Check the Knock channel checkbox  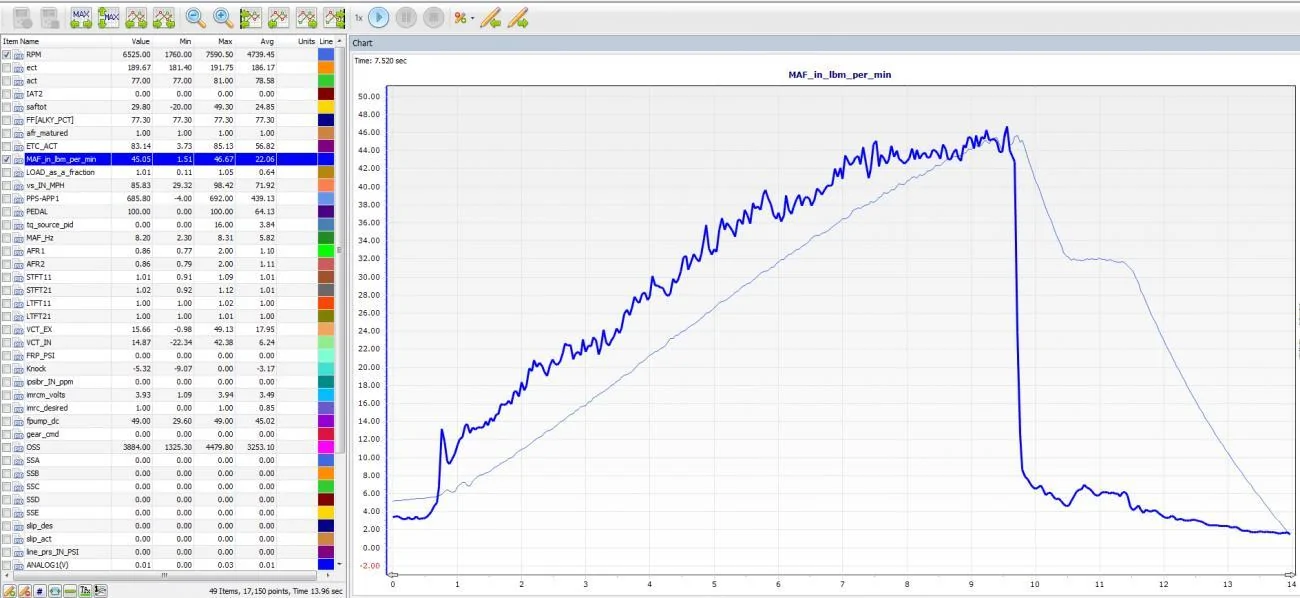point(7,368)
